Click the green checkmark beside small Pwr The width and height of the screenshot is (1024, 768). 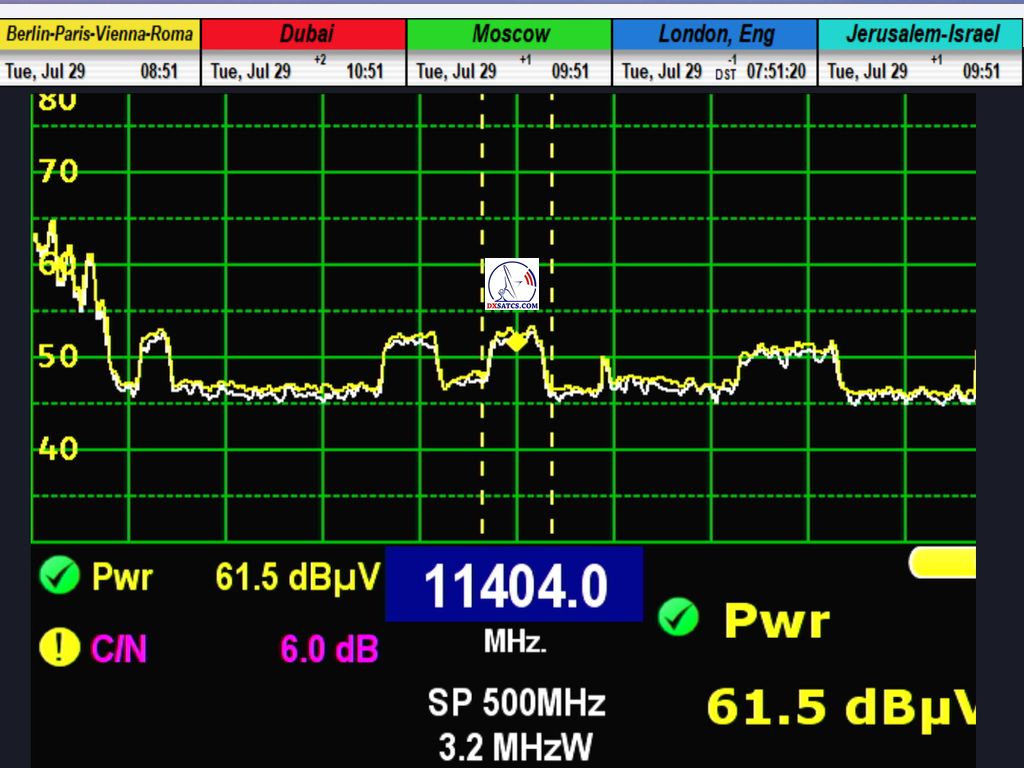[59, 576]
